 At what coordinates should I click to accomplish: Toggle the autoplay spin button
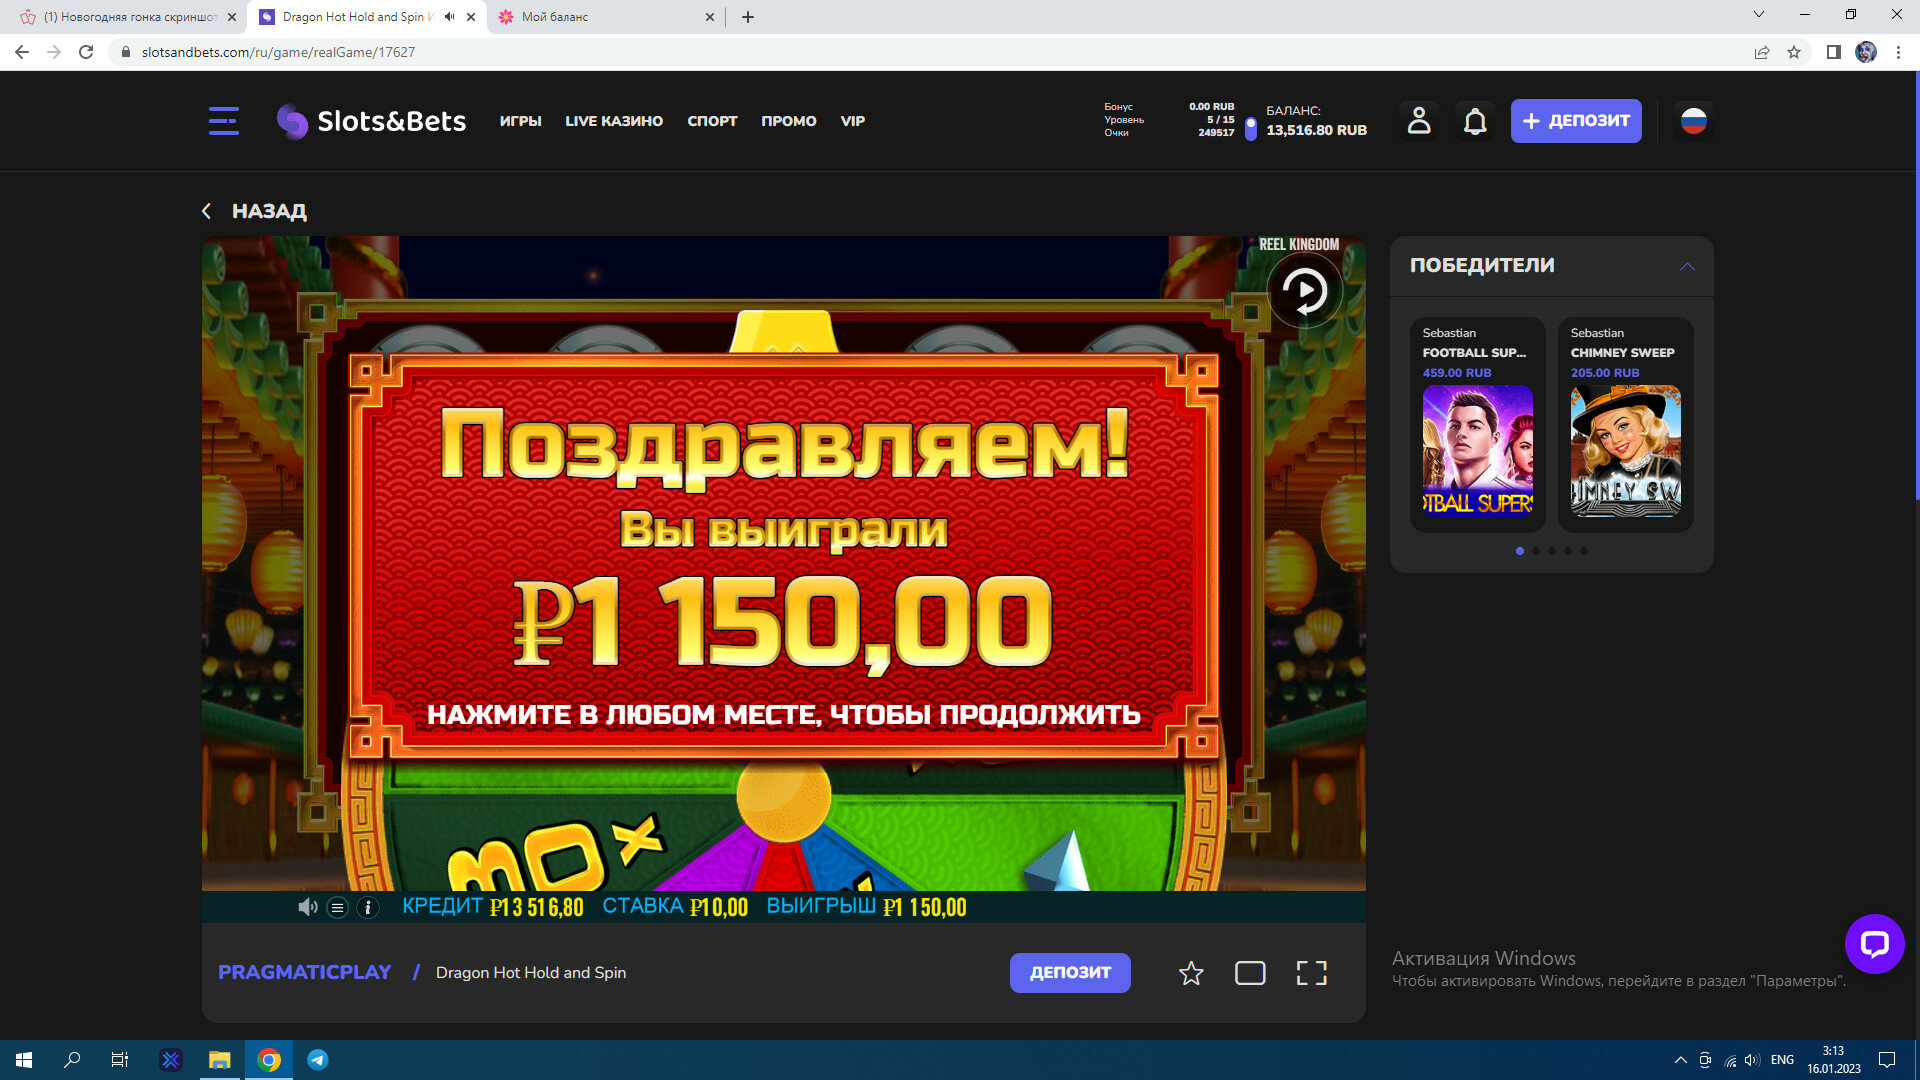coord(1304,291)
